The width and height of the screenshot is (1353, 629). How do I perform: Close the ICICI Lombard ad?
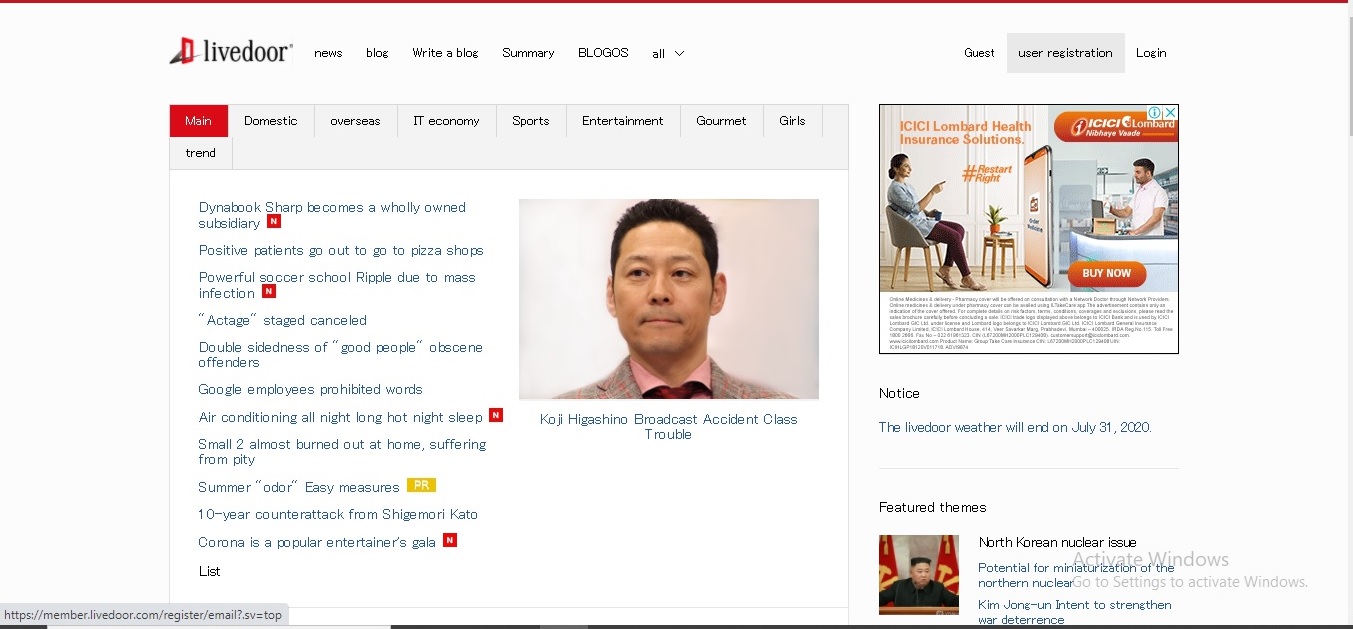pos(1170,112)
